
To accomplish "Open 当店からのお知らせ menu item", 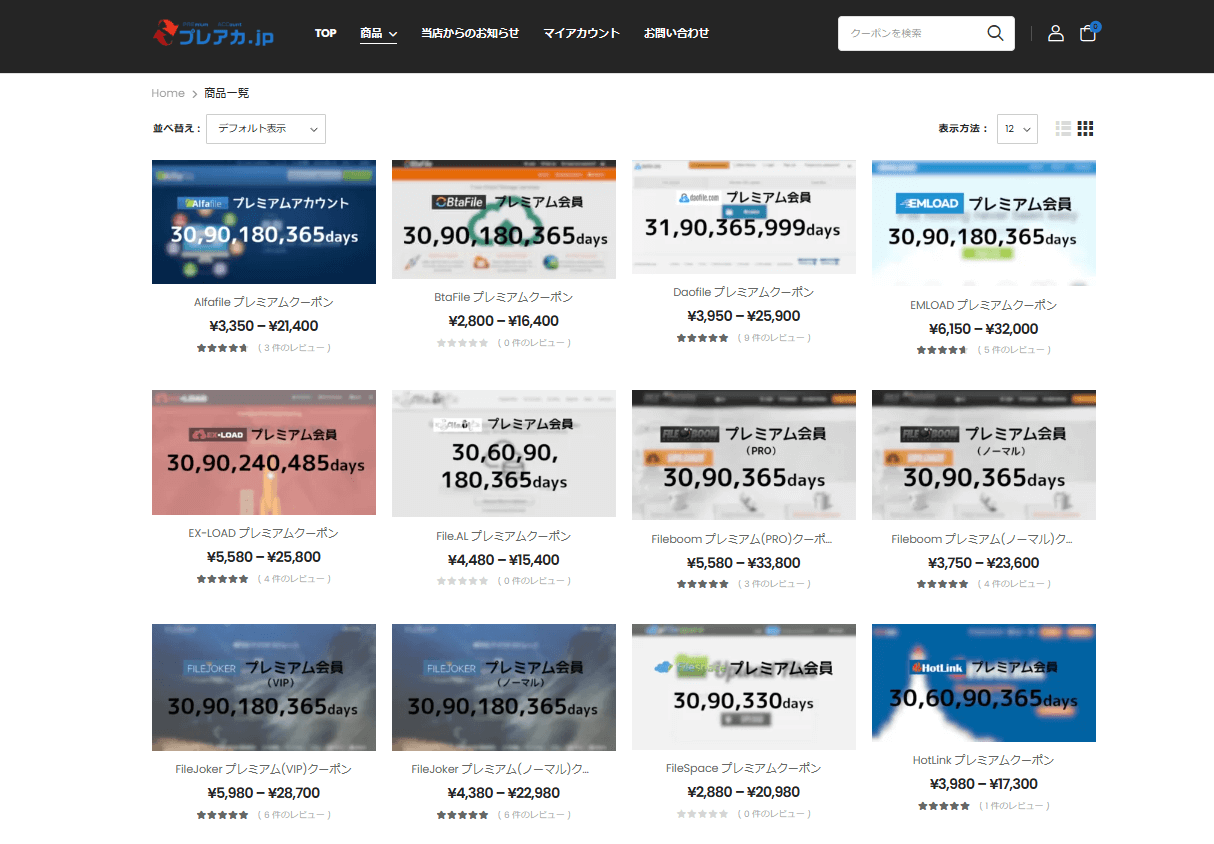I will point(470,33).
